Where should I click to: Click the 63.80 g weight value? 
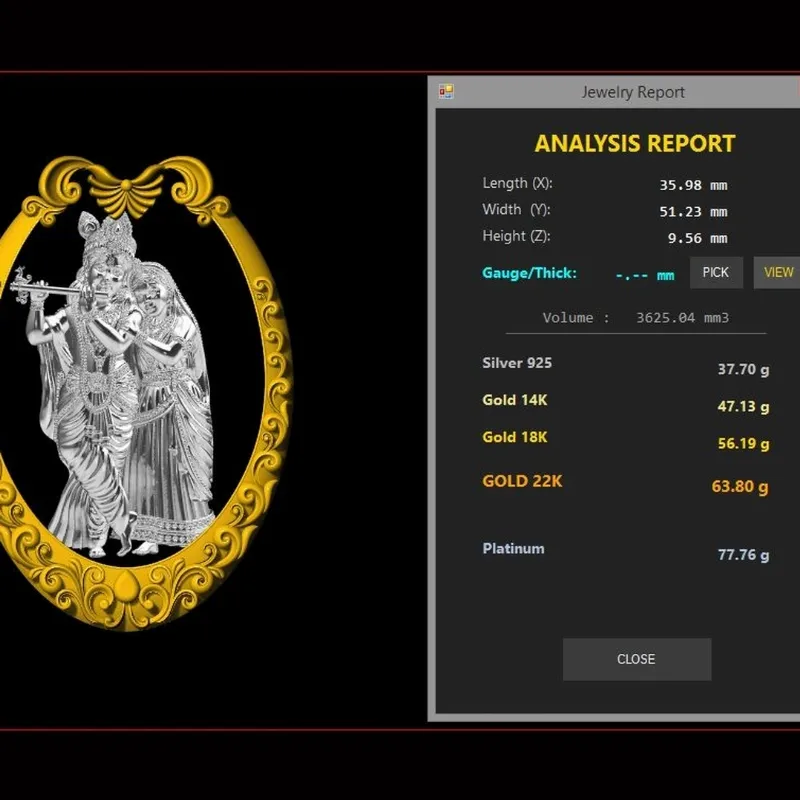(740, 486)
